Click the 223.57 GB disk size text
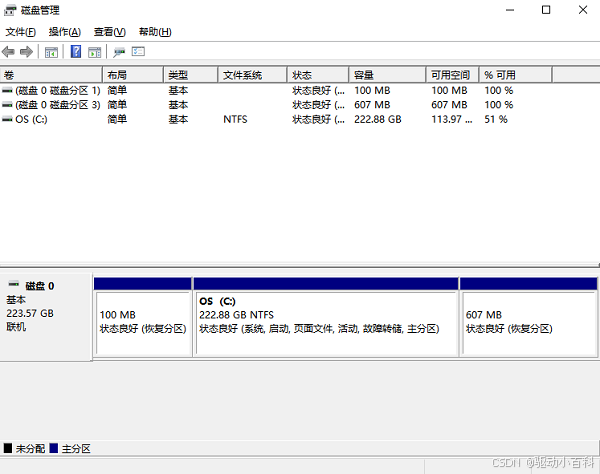Image resolution: width=600 pixels, height=474 pixels. point(30,313)
